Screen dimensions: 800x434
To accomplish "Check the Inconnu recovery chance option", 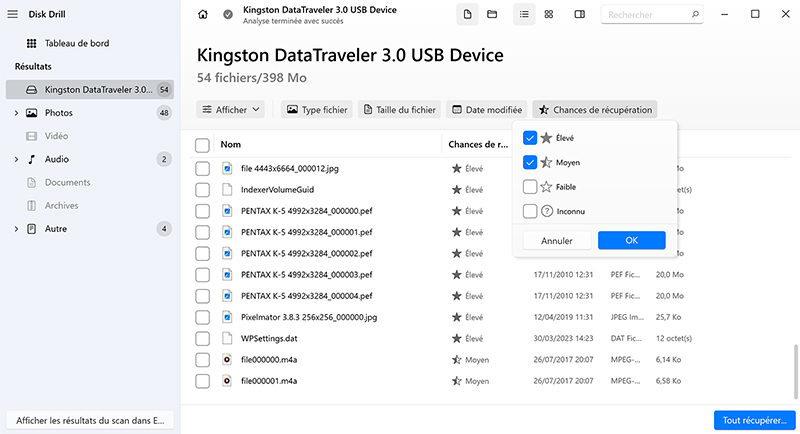I will [530, 211].
